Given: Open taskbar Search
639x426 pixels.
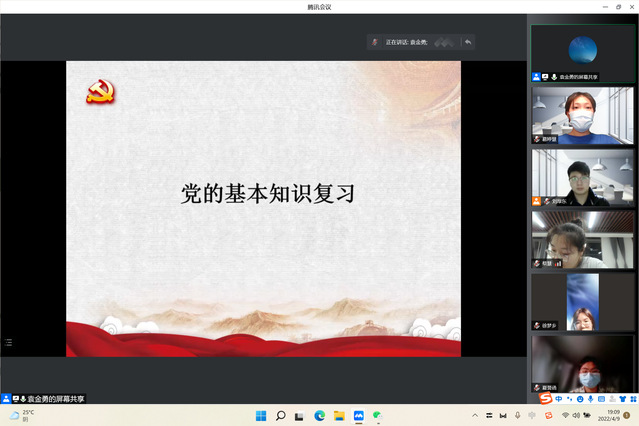Looking at the screenshot, I should pos(280,416).
